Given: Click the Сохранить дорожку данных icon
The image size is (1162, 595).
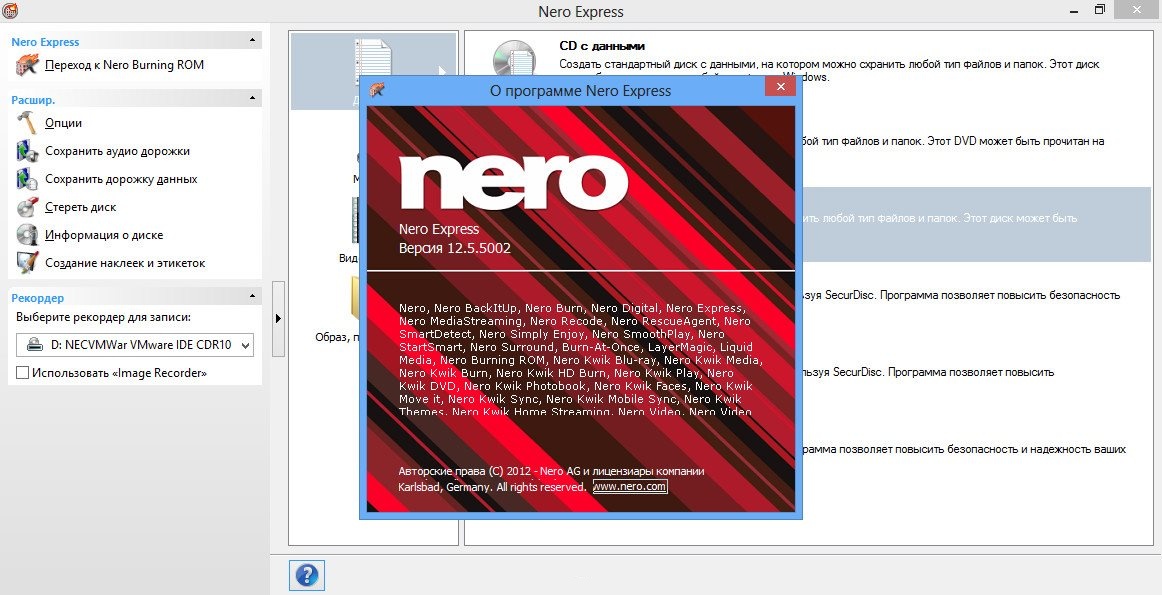Looking at the screenshot, I should click(x=28, y=179).
